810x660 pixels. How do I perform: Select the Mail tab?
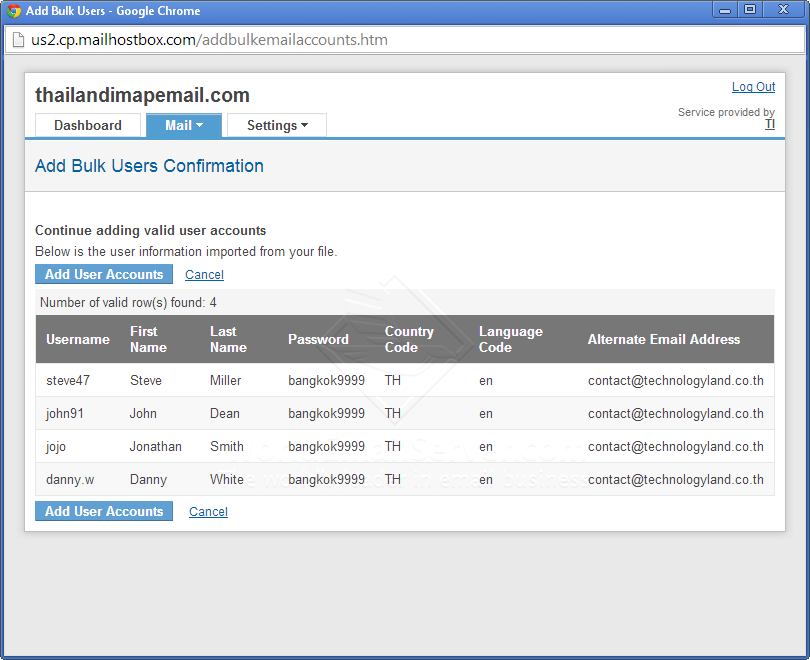(x=177, y=125)
